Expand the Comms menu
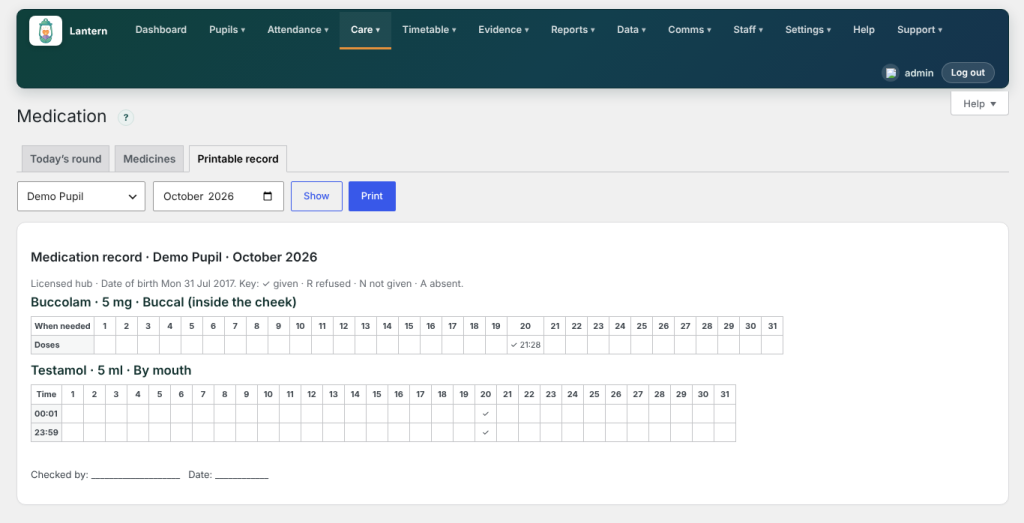The image size is (1024, 523). pos(689,29)
